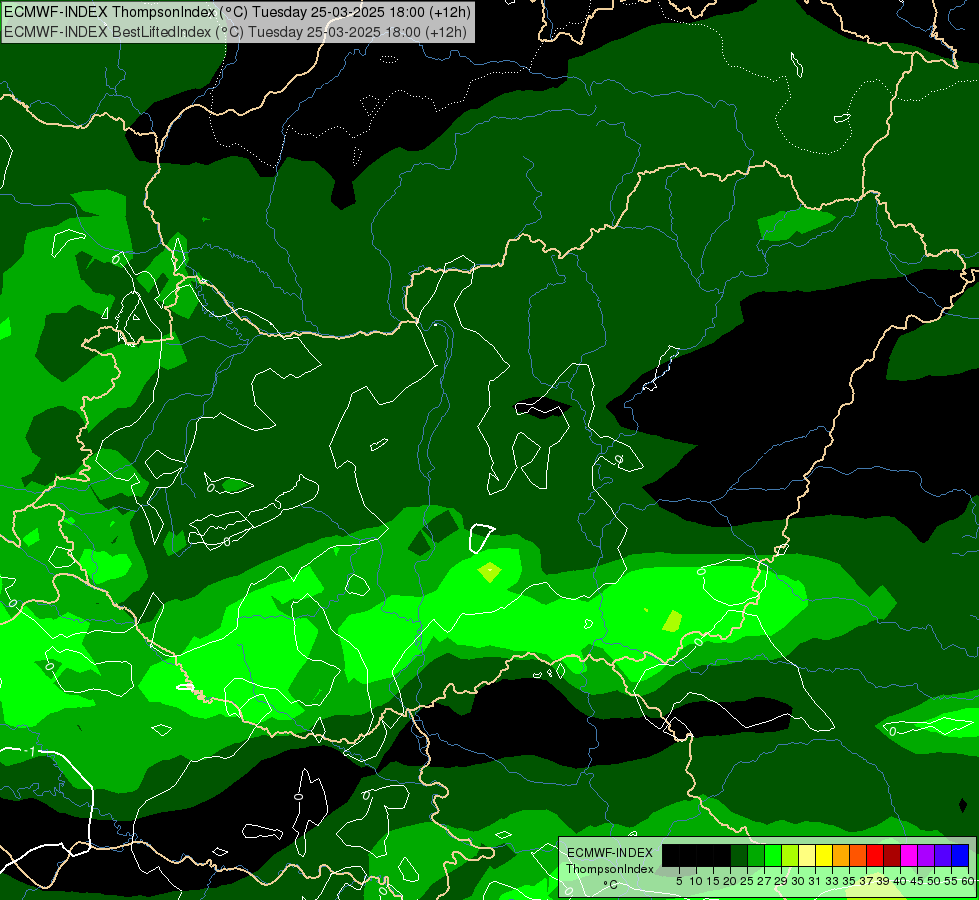979x900 pixels.
Task: Click the BestLiftedIndex header line at top
Action: [x=235, y=32]
